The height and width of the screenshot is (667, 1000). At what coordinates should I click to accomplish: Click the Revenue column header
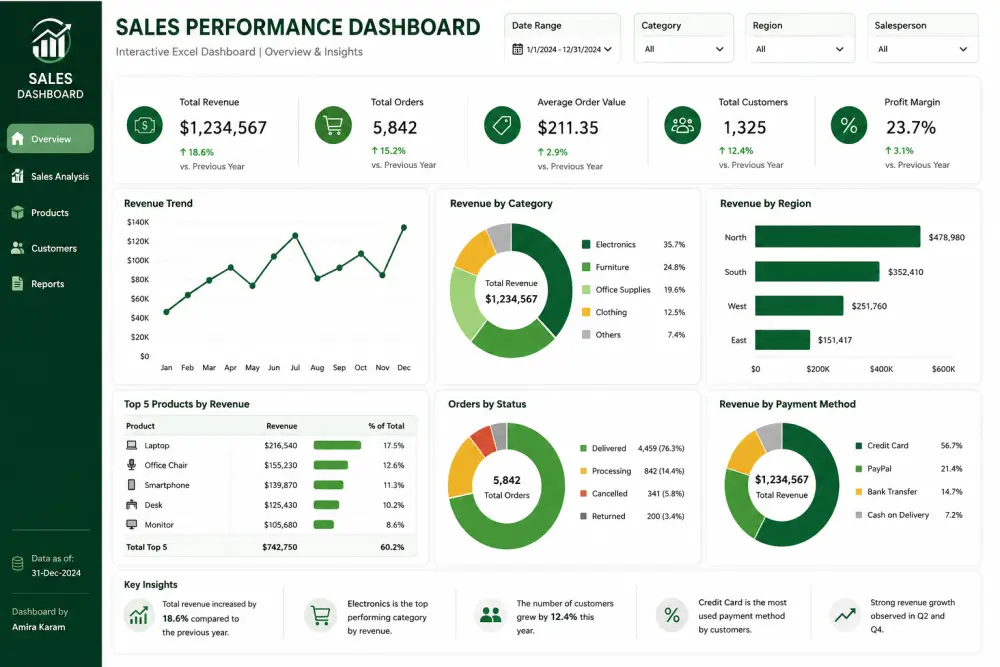(x=282, y=426)
